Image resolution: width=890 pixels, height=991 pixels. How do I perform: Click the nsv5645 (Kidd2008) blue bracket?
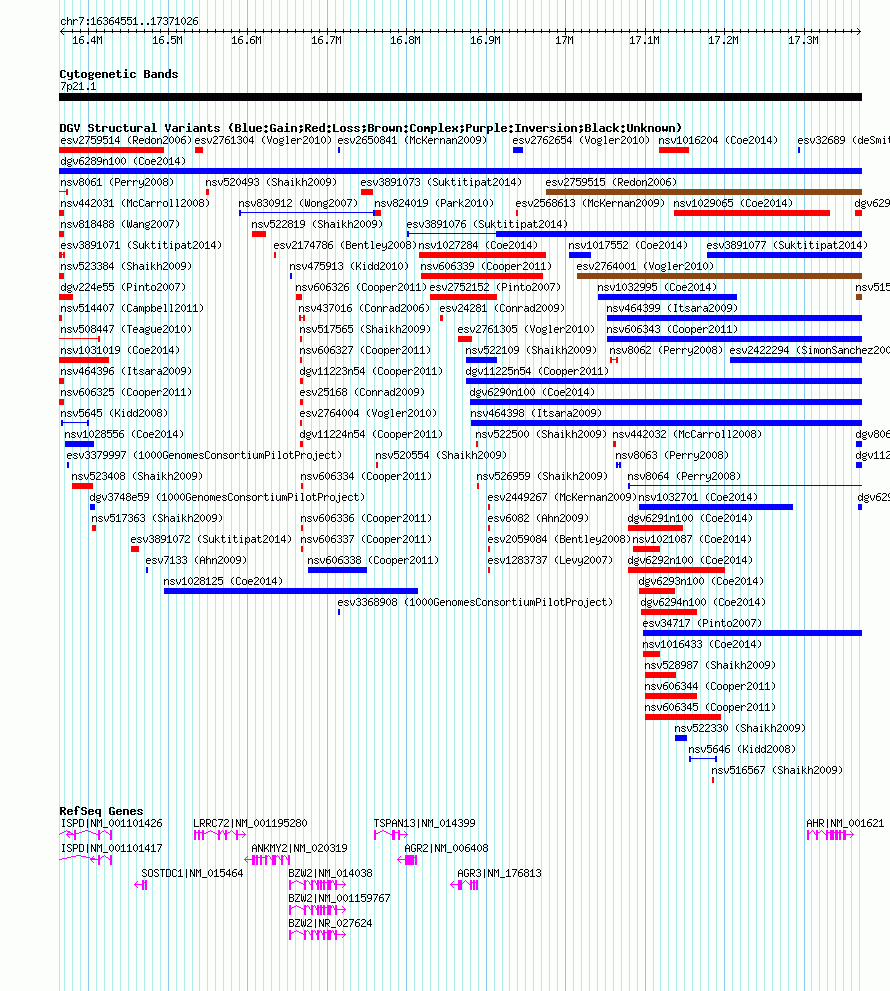pos(75,423)
